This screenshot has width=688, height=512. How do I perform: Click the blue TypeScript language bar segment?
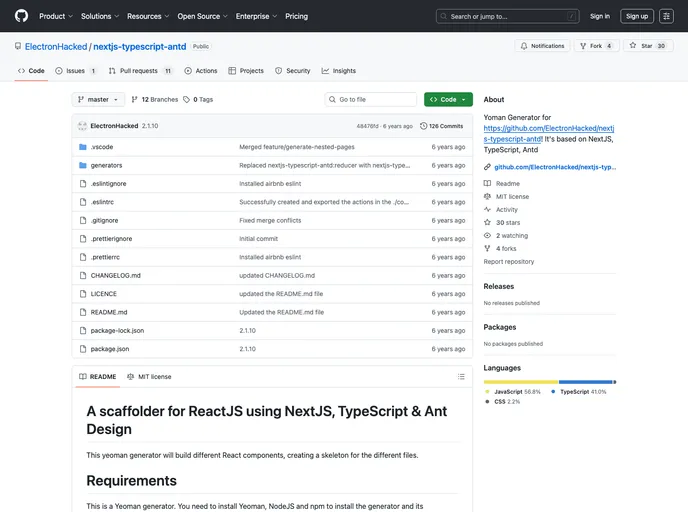point(586,382)
